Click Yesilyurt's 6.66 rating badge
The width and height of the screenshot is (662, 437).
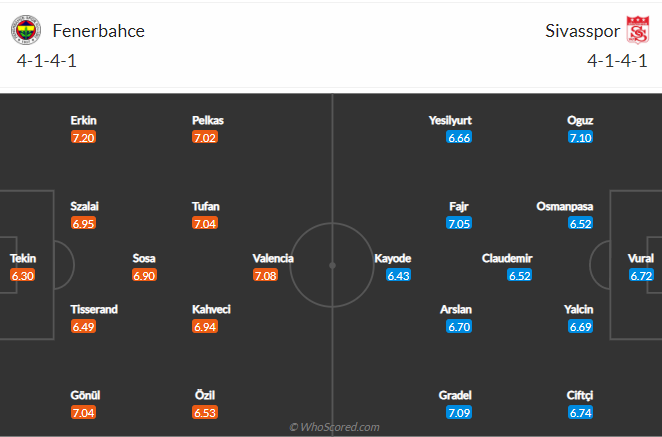[459, 137]
